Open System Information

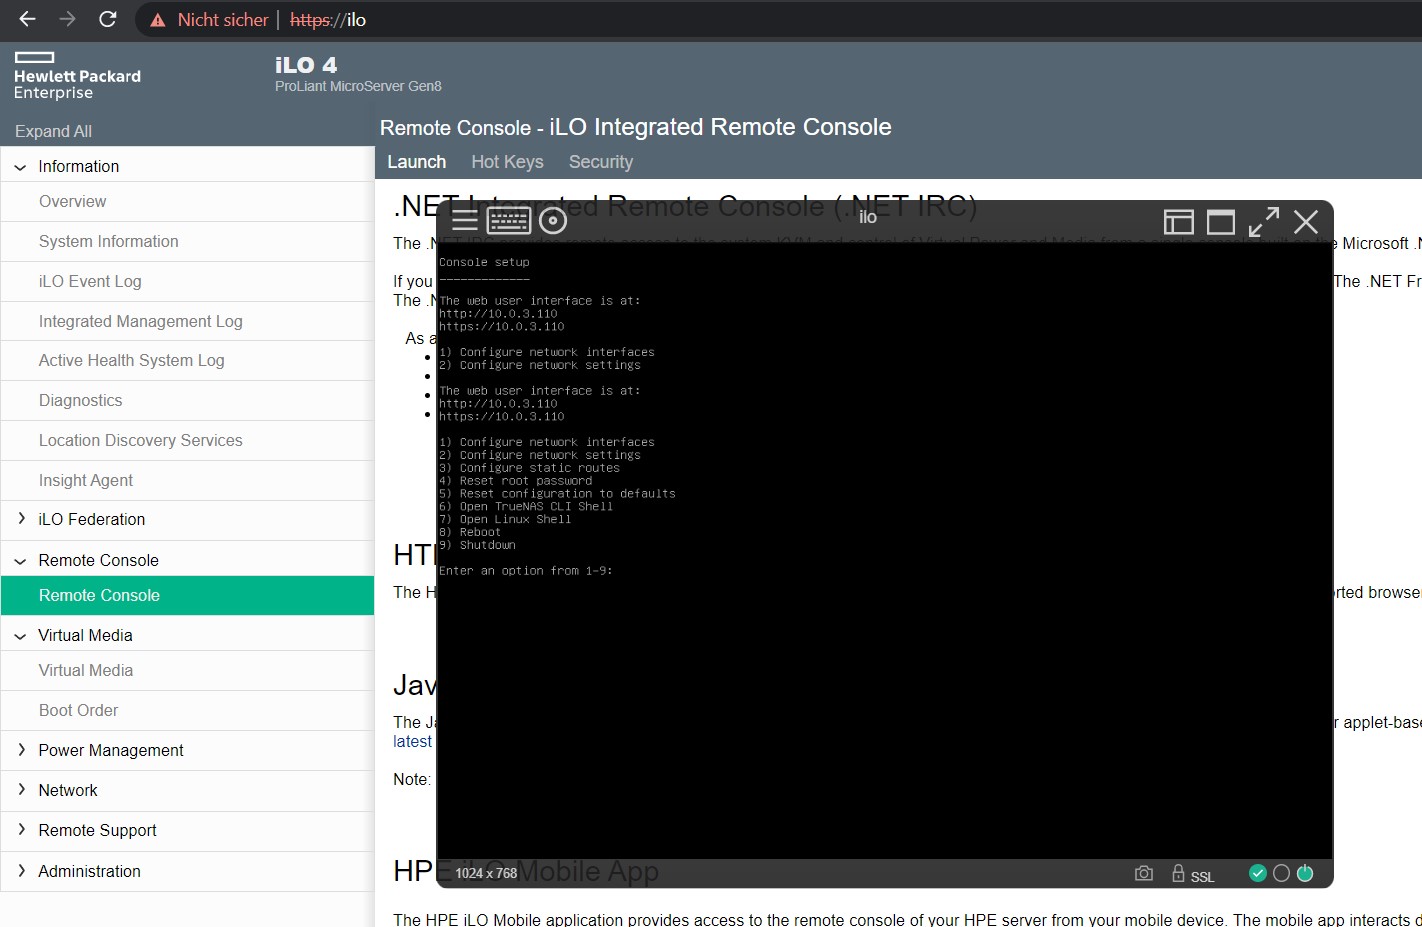coord(187,242)
